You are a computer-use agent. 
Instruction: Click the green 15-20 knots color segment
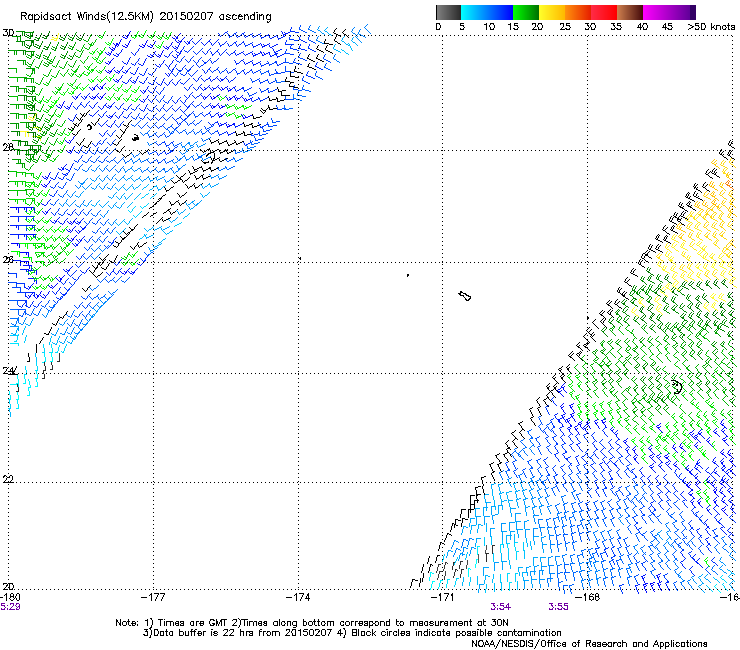point(526,12)
